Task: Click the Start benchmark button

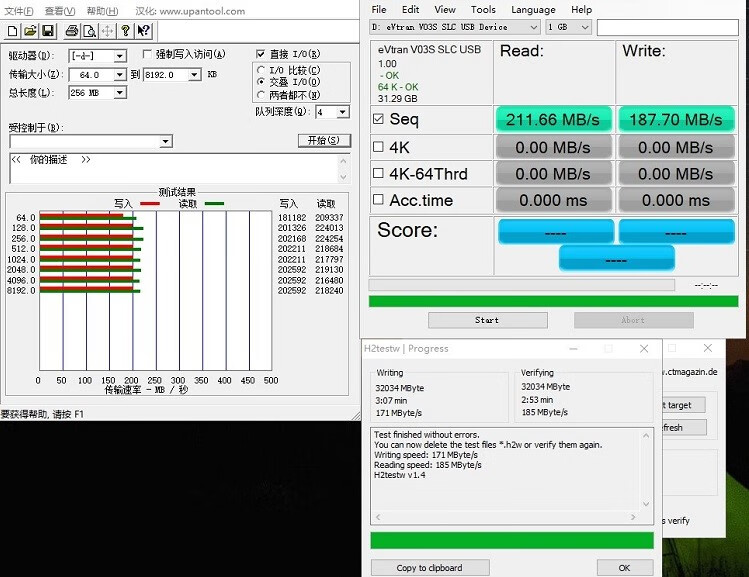Action: pyautogui.click(x=487, y=320)
